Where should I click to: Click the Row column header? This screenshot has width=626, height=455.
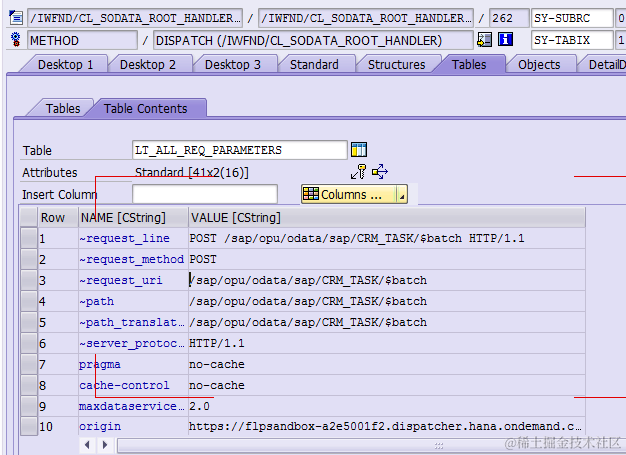(x=58, y=217)
